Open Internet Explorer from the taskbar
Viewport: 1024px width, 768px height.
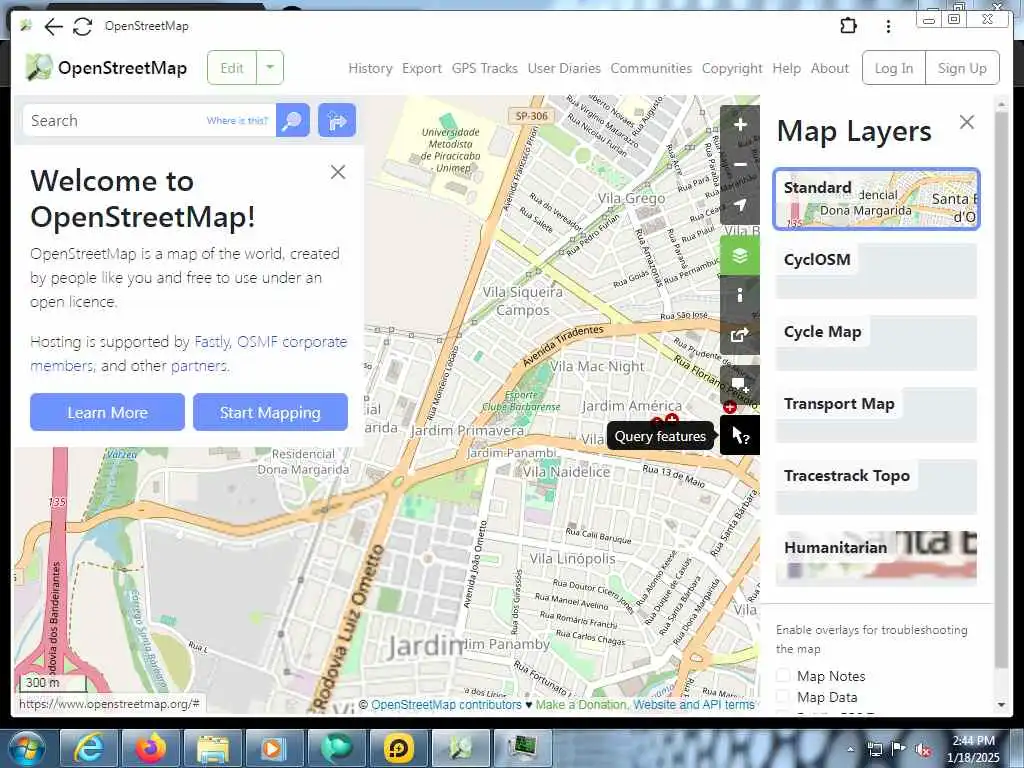(88, 748)
